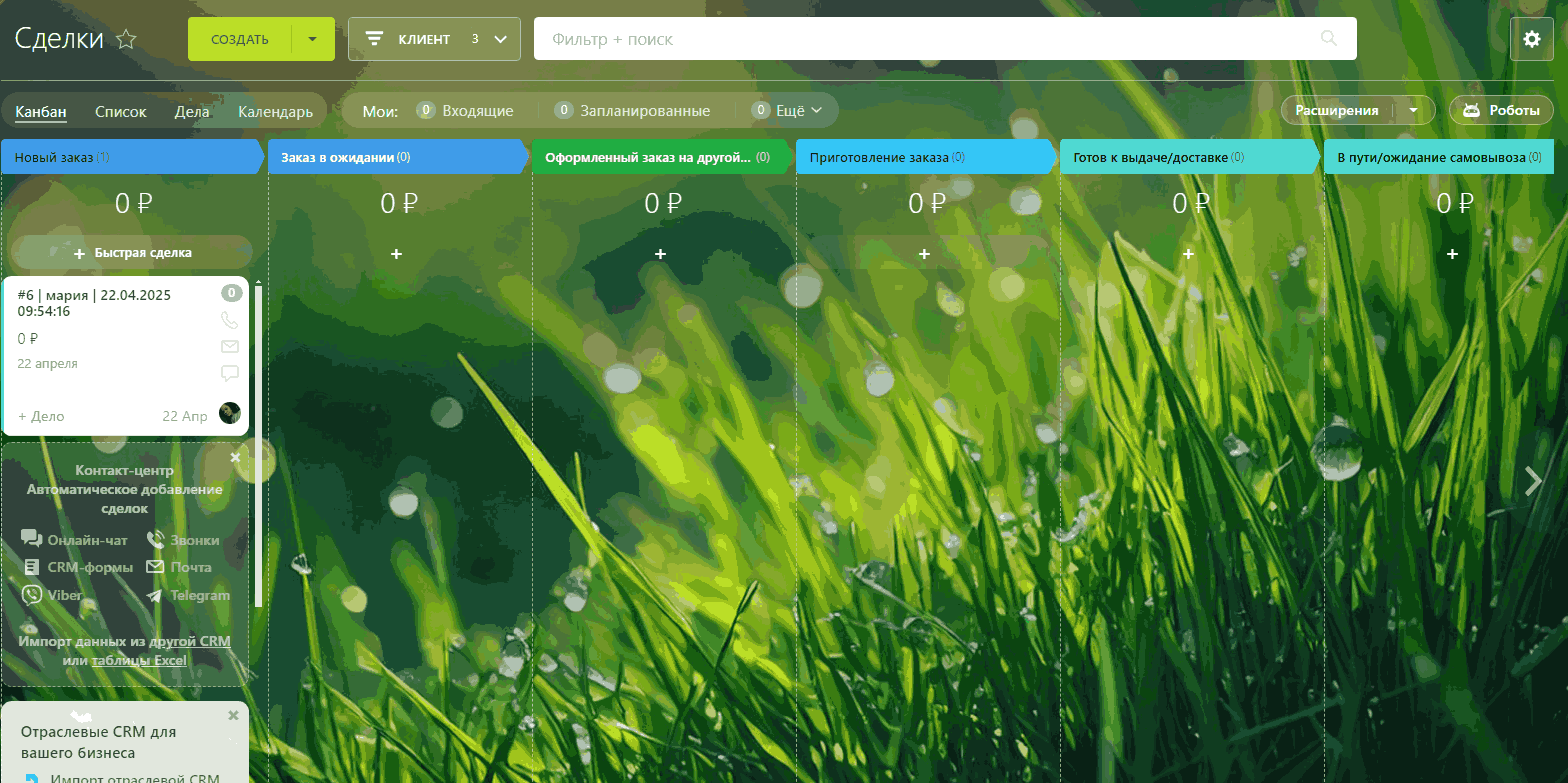Click the chat bubble icon on deal #6 card
This screenshot has height=783, width=1568.
point(230,374)
